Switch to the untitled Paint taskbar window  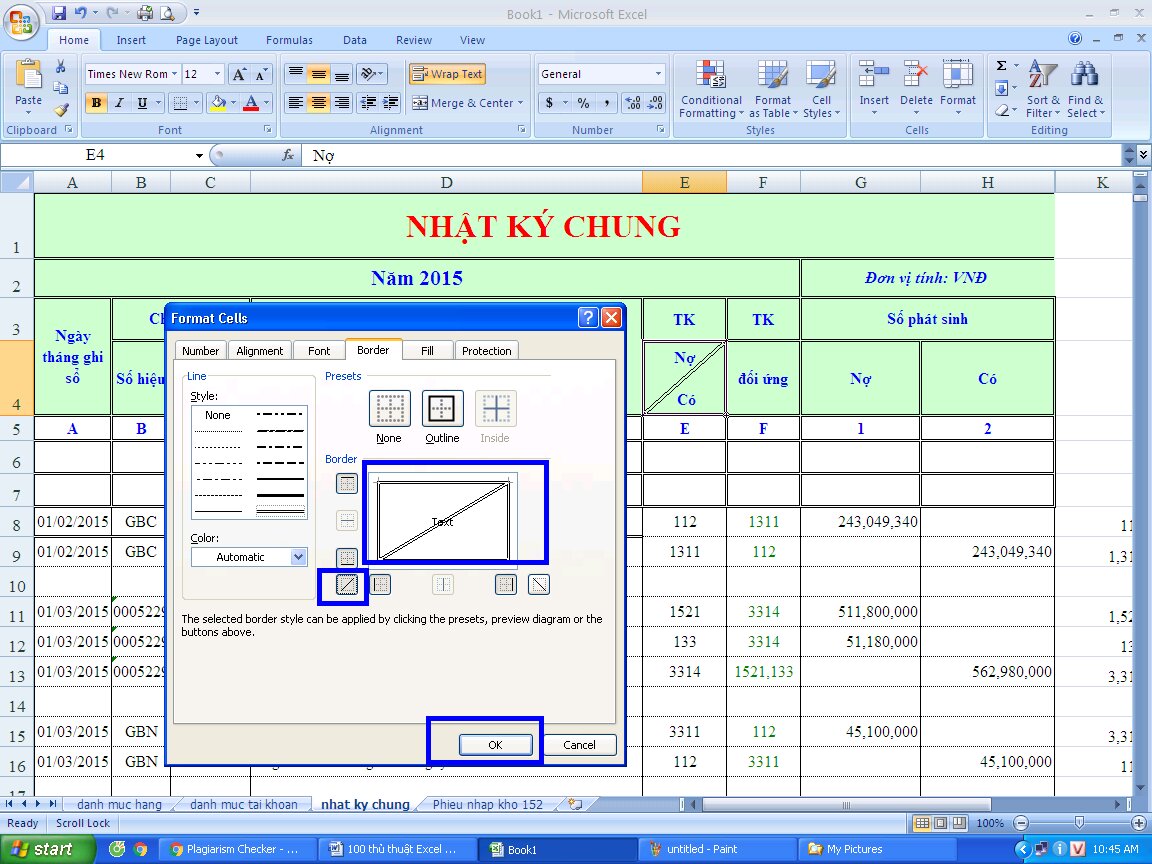click(713, 849)
